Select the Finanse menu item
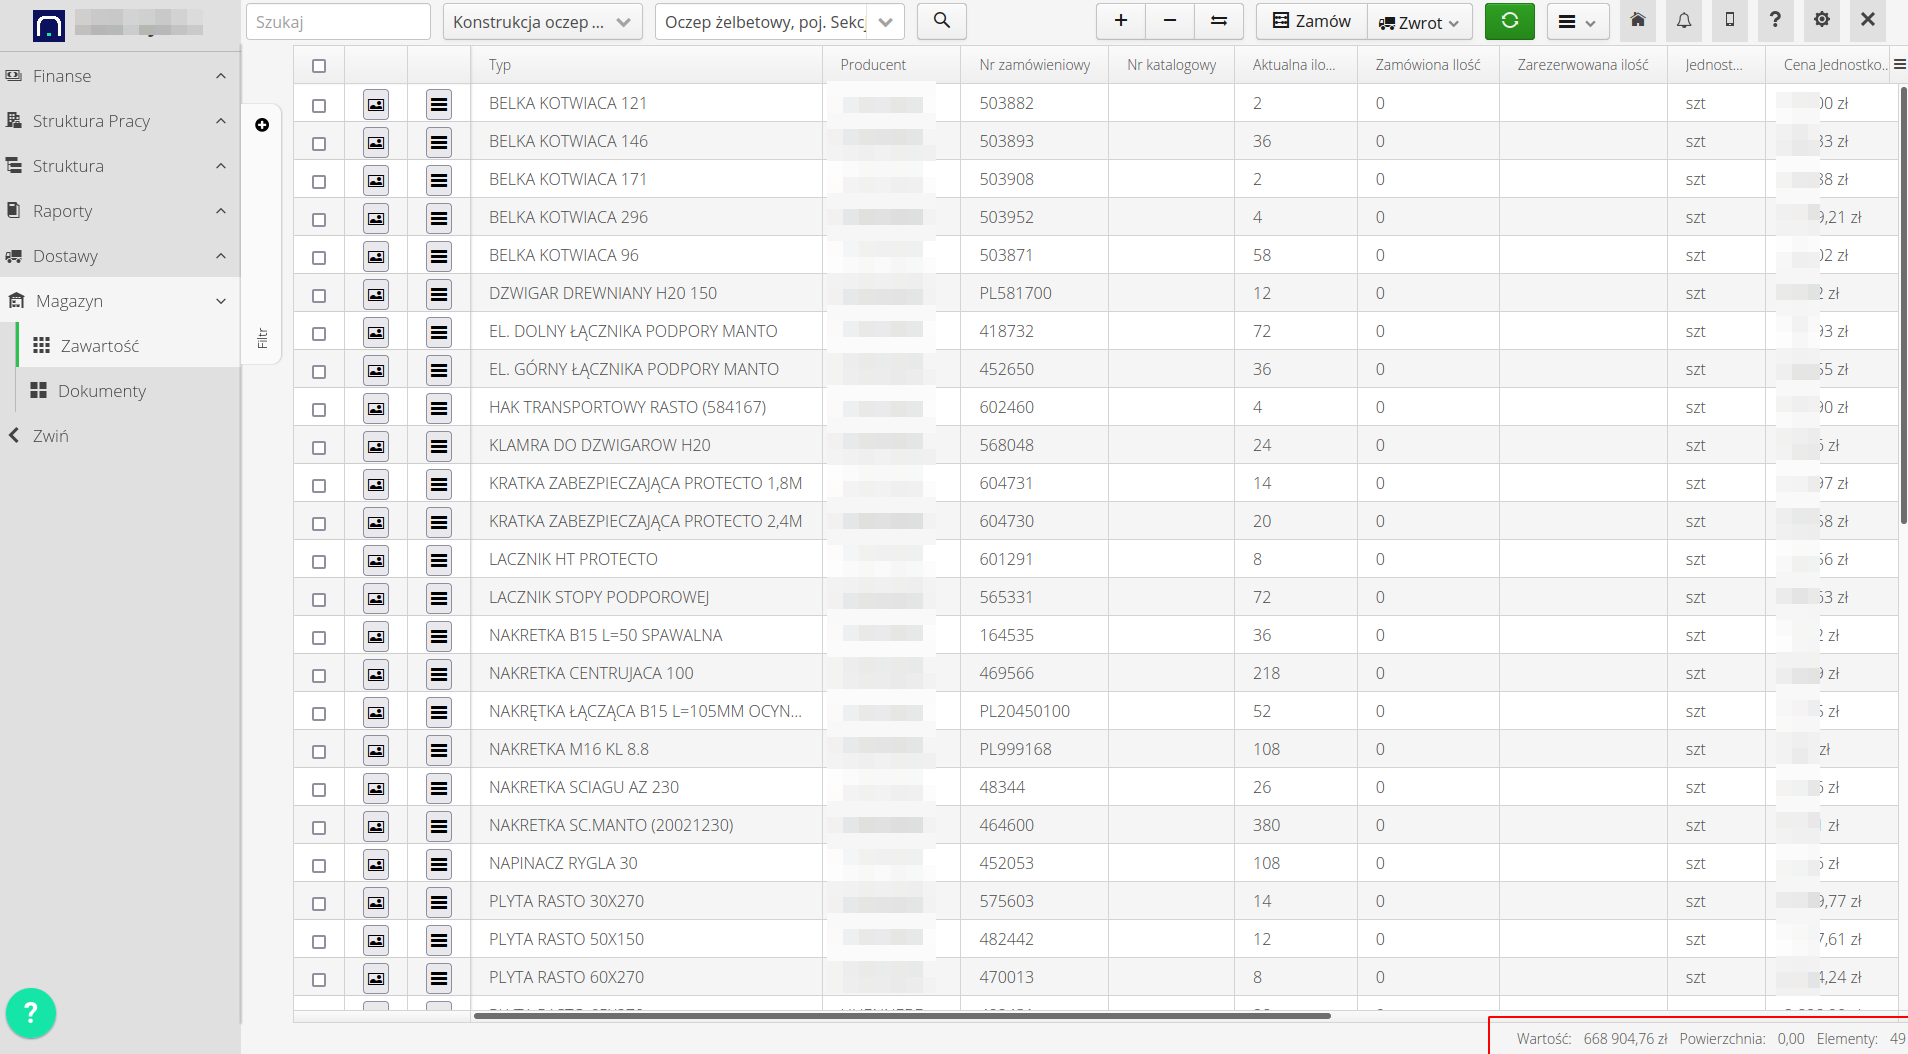 [x=62, y=76]
